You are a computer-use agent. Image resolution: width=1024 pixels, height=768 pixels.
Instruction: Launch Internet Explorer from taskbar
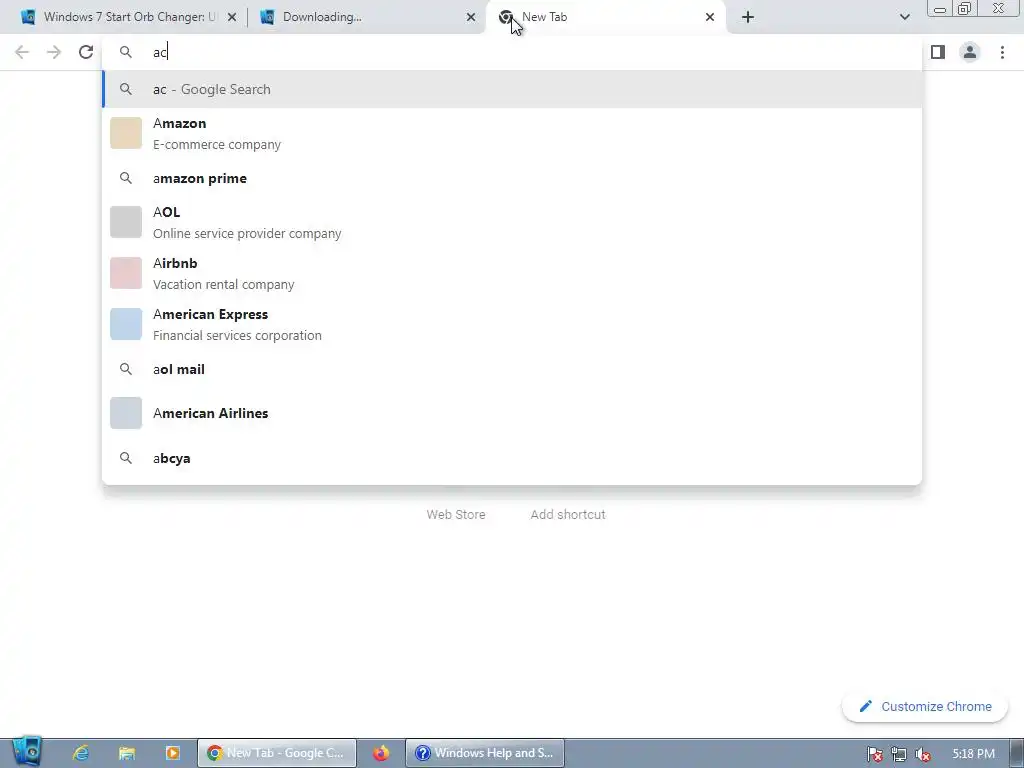point(81,753)
